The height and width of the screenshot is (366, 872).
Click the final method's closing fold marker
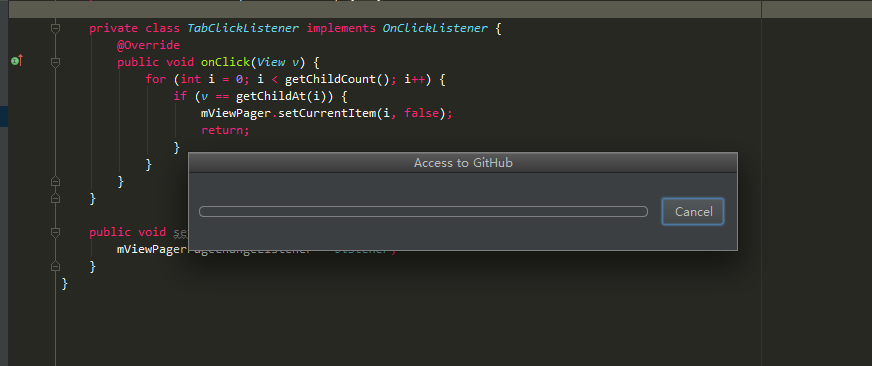[55, 266]
